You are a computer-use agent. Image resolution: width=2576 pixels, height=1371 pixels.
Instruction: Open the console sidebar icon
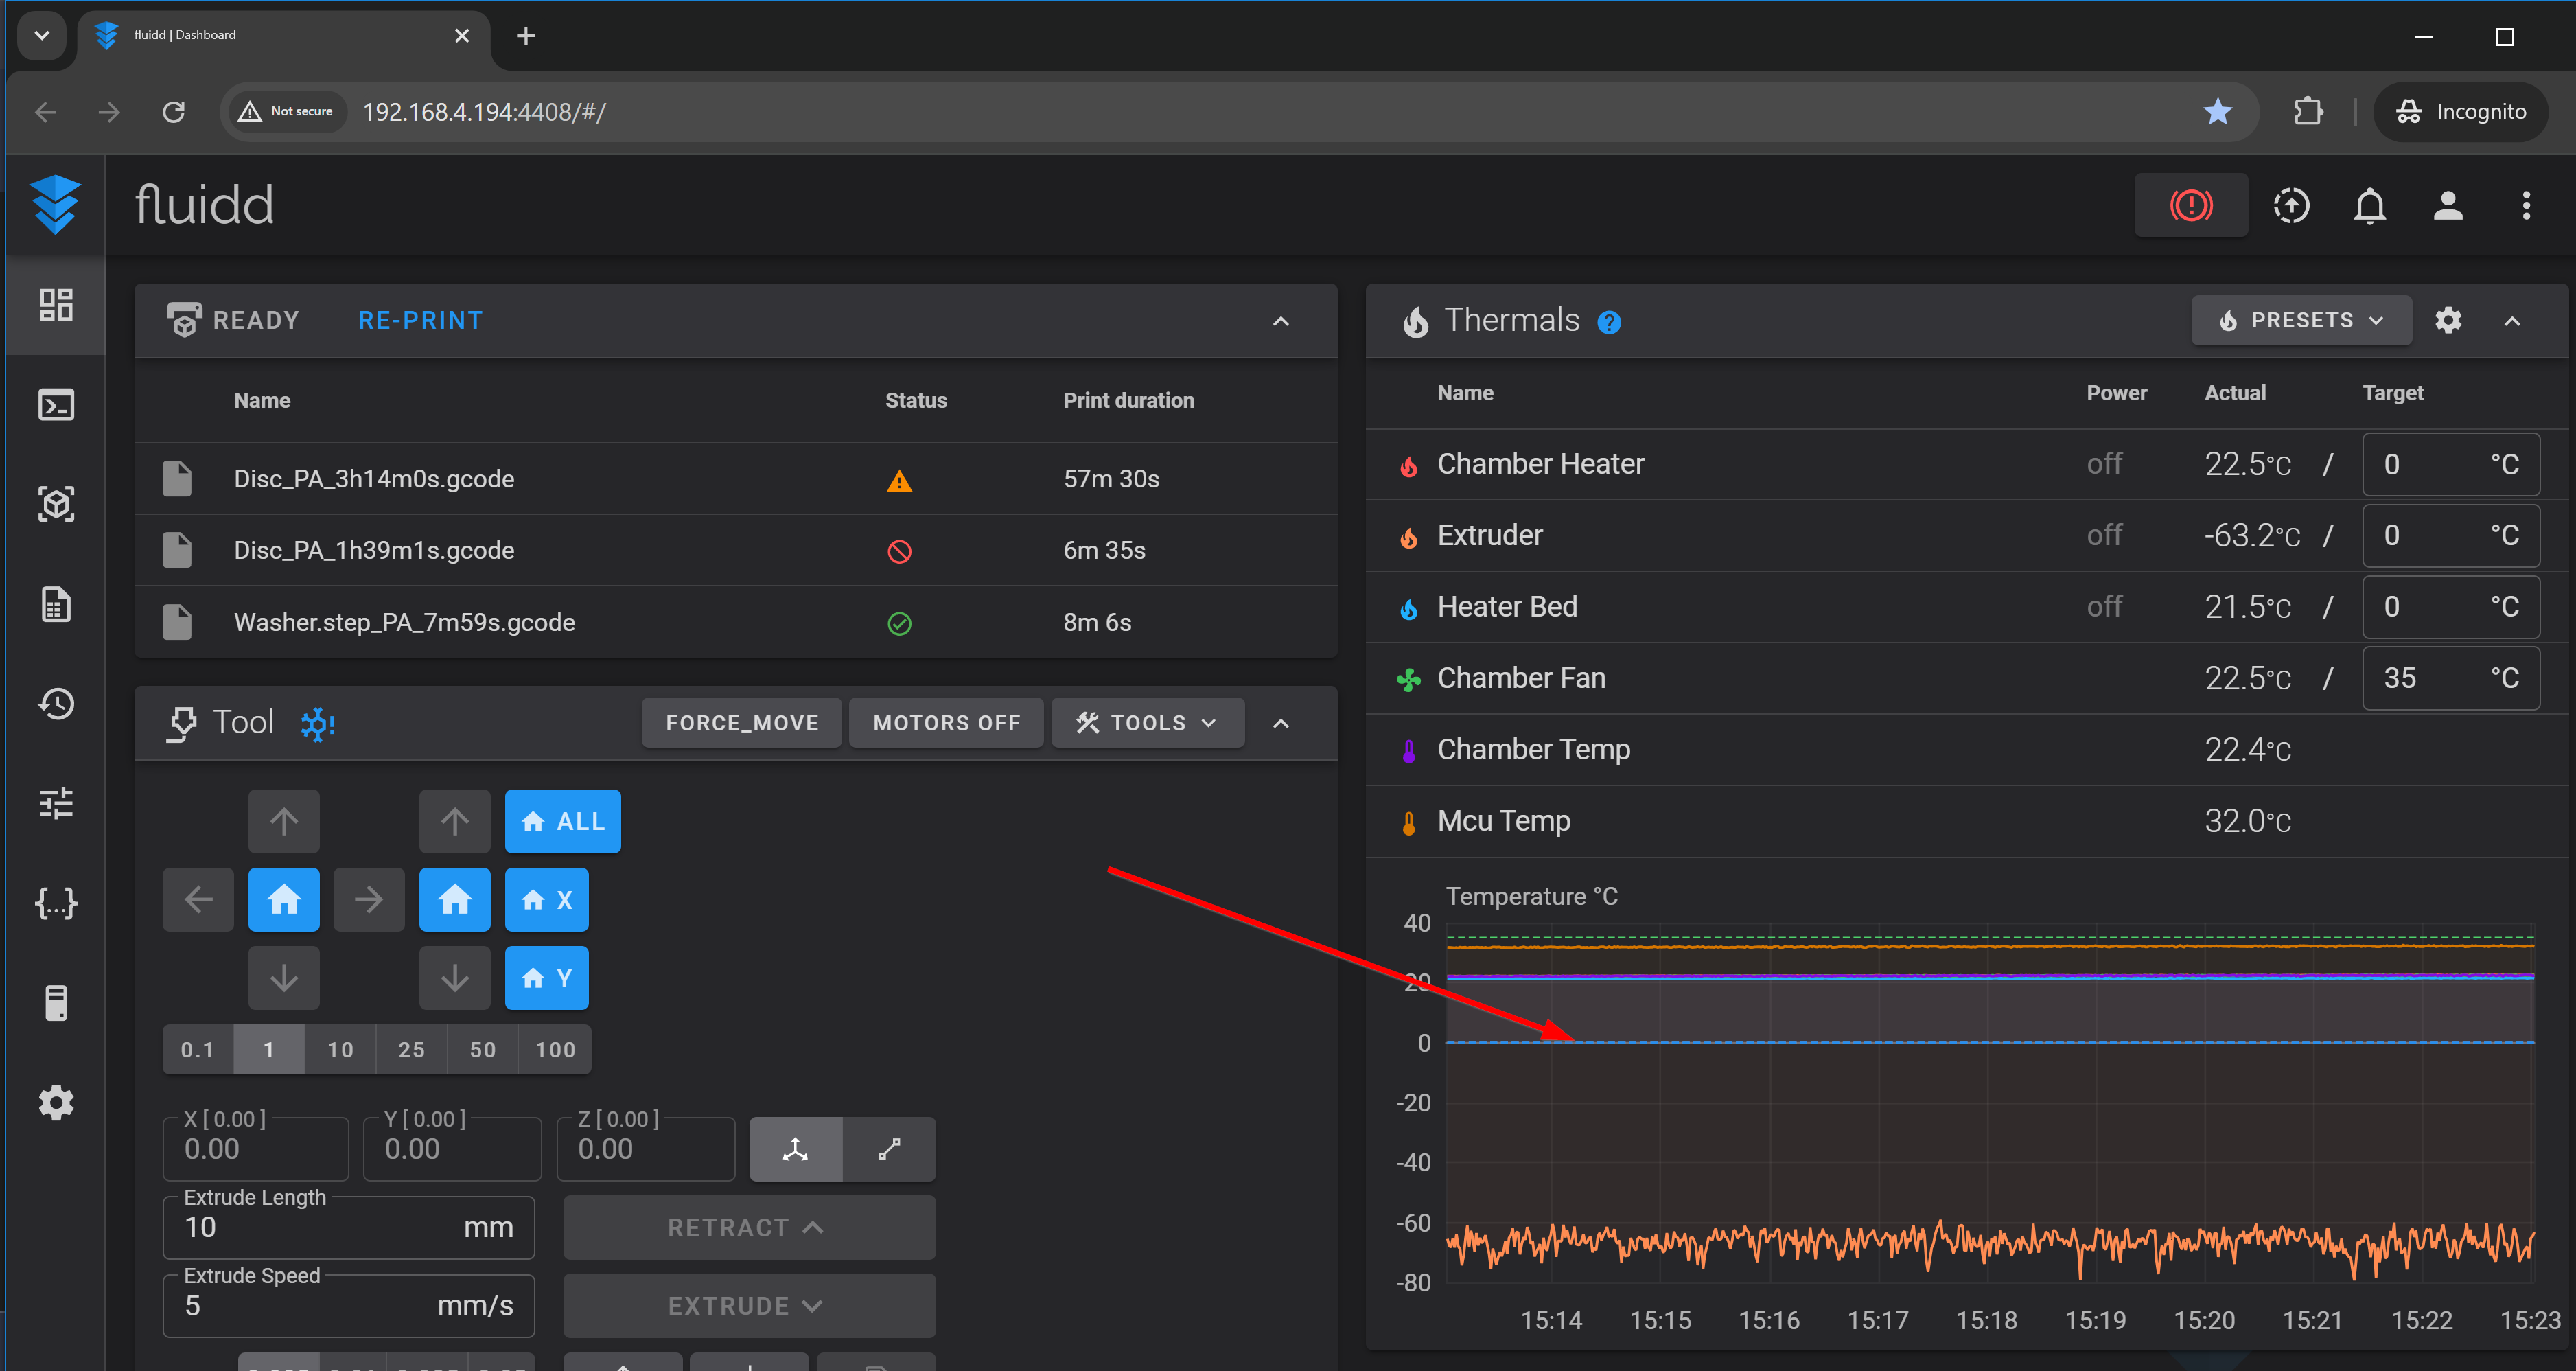pyautogui.click(x=56, y=405)
